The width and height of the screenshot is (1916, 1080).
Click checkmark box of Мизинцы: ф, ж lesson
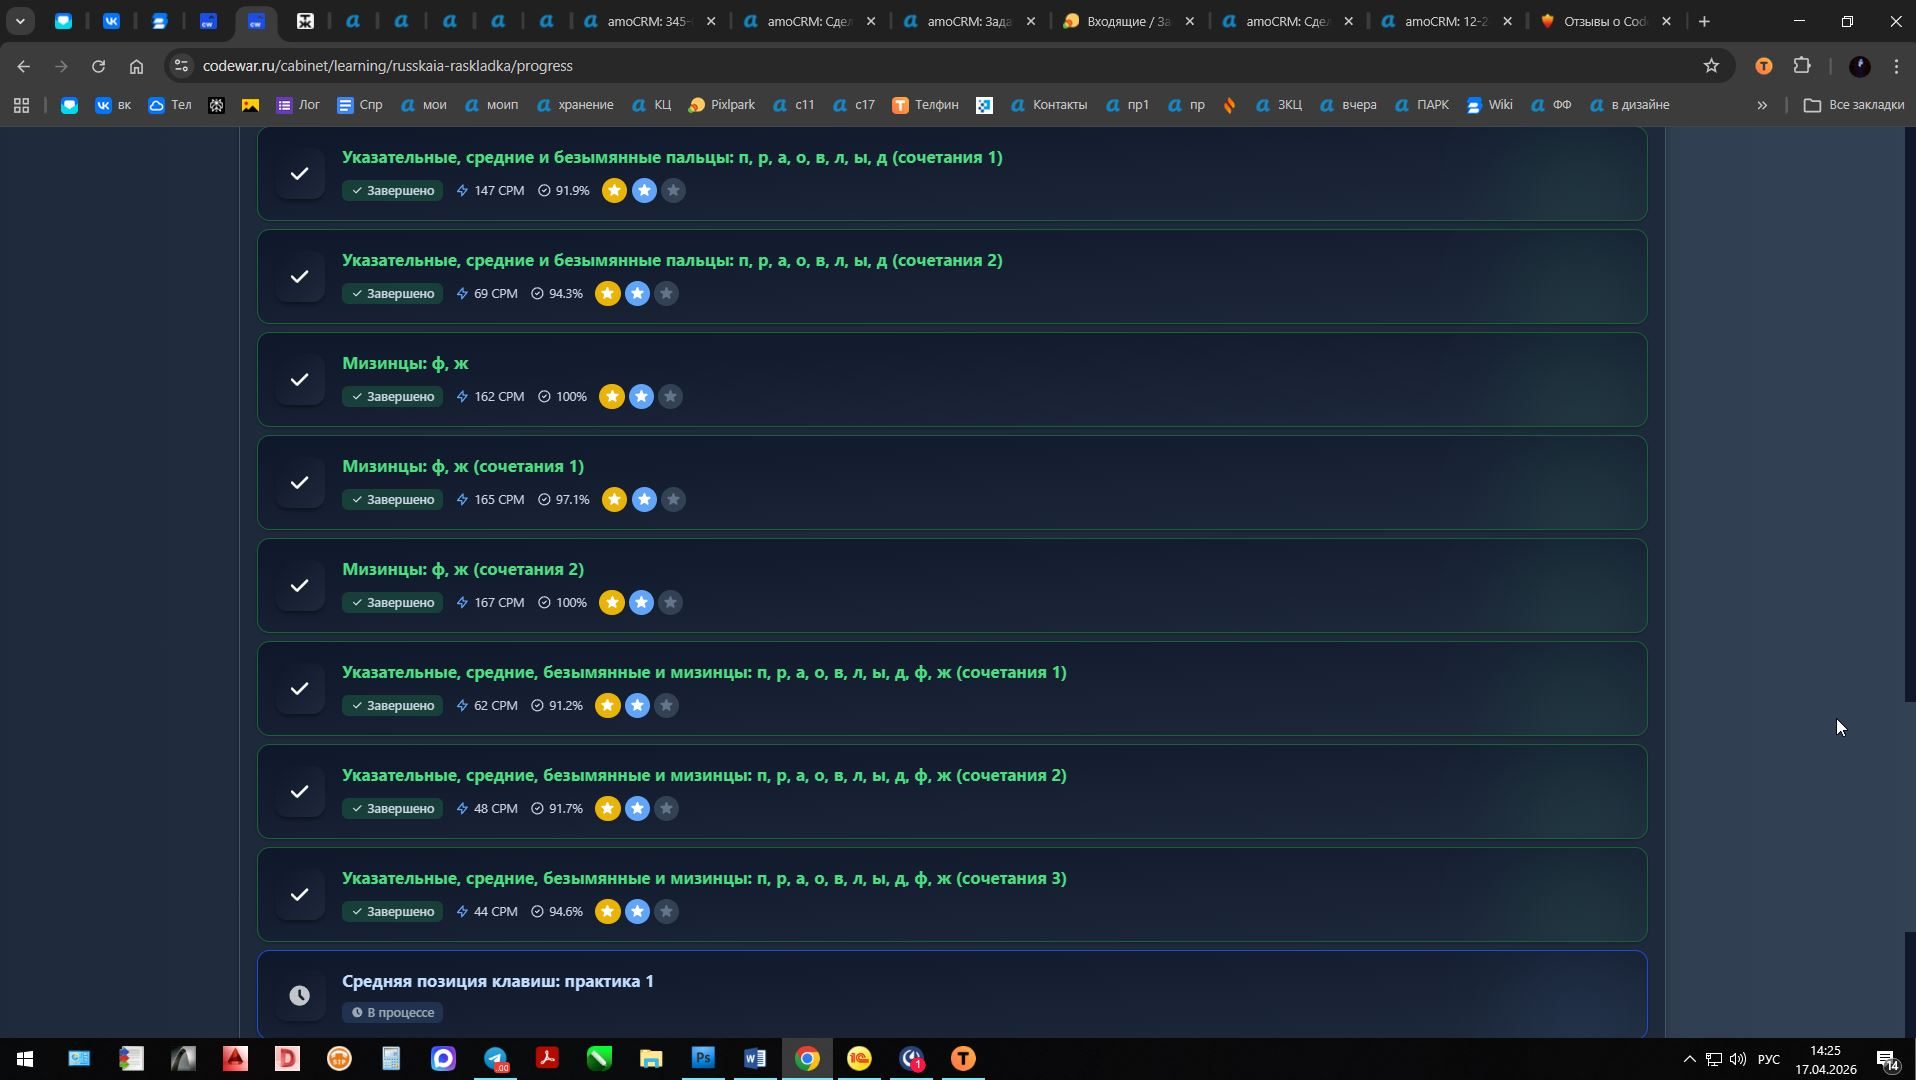click(299, 380)
